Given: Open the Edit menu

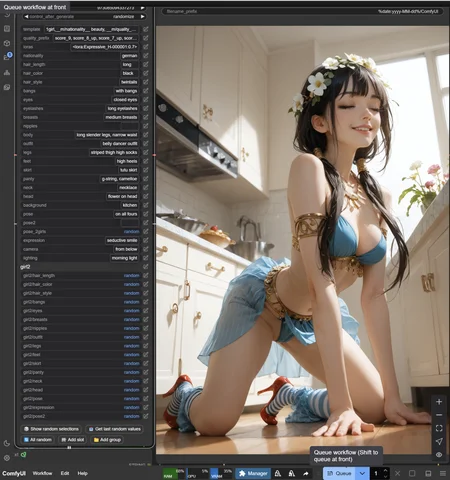Looking at the screenshot, I should tap(65, 473).
